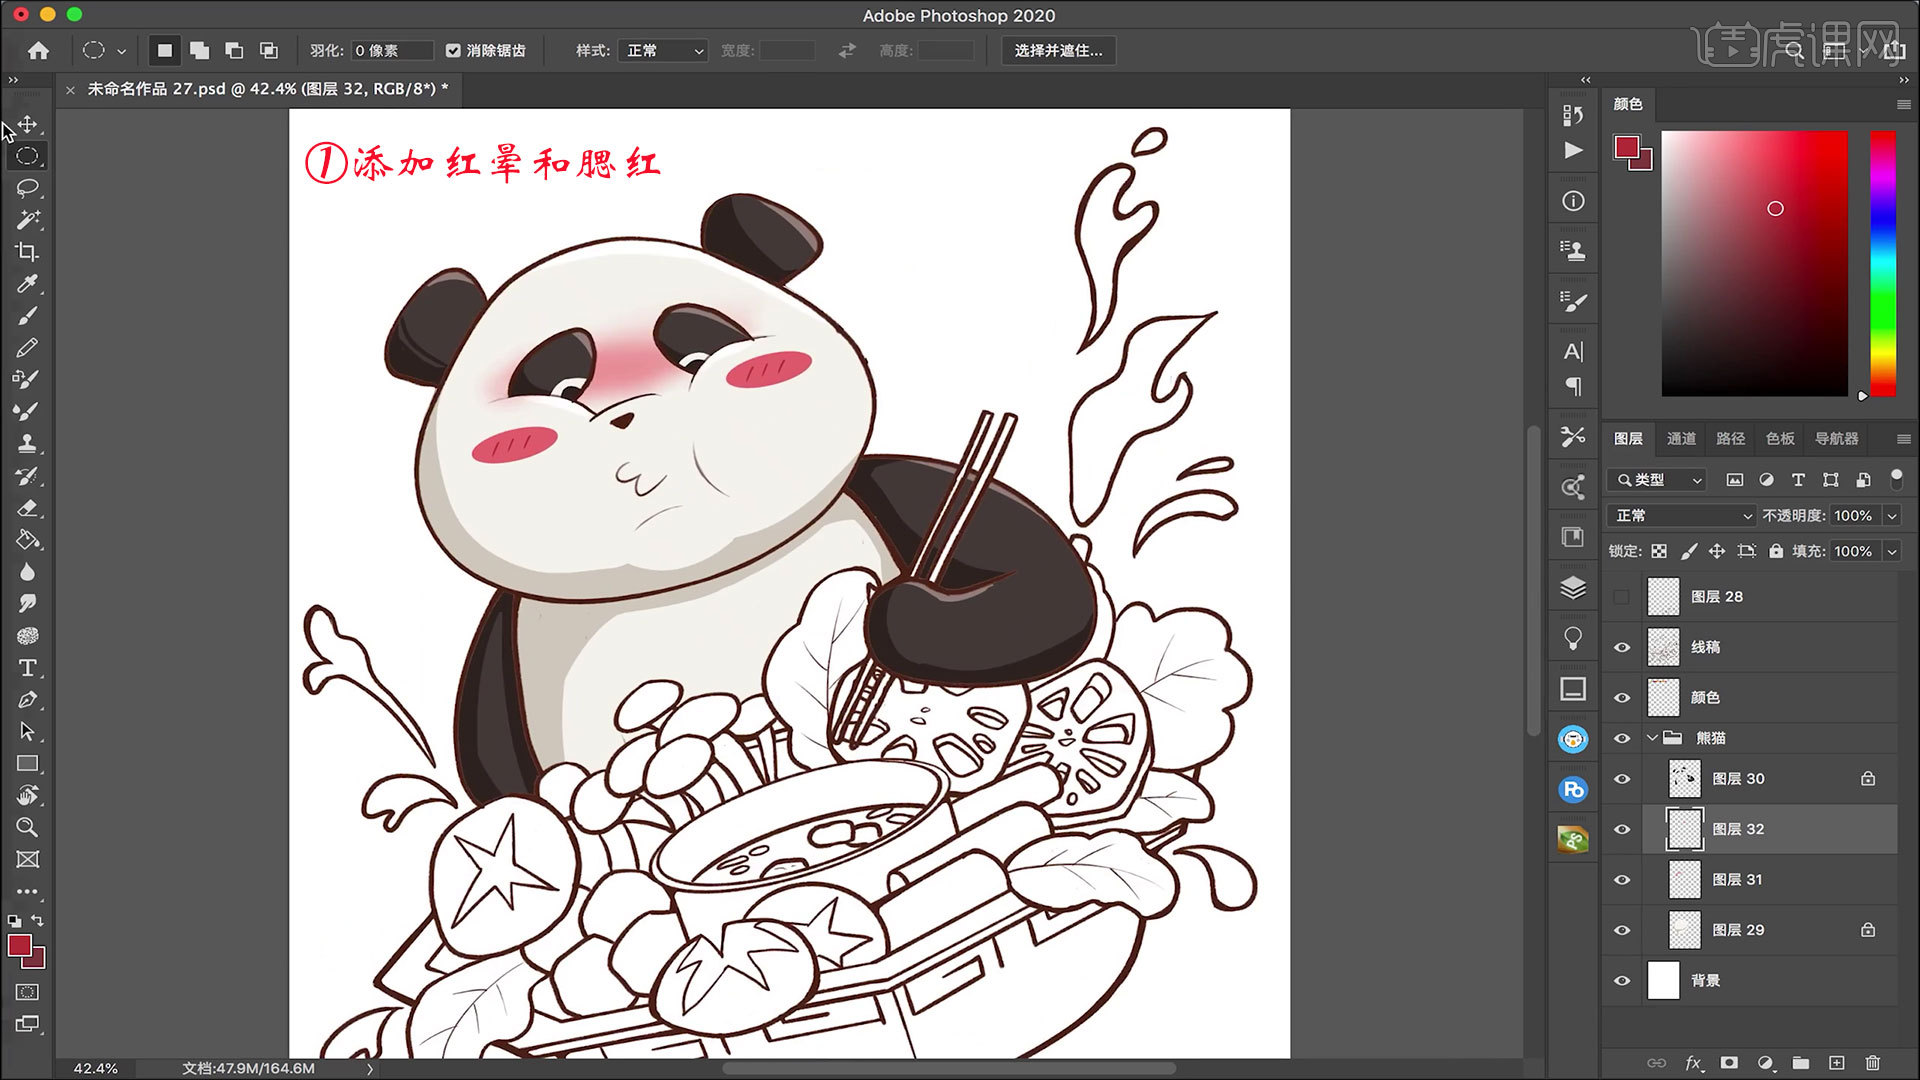
Task: Hide the 背景 layer
Action: tap(1622, 981)
